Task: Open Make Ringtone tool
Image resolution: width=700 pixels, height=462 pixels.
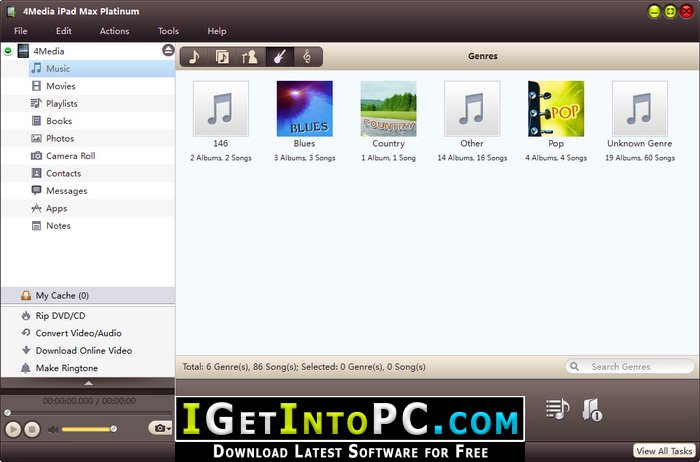Action: pyautogui.click(x=60, y=368)
